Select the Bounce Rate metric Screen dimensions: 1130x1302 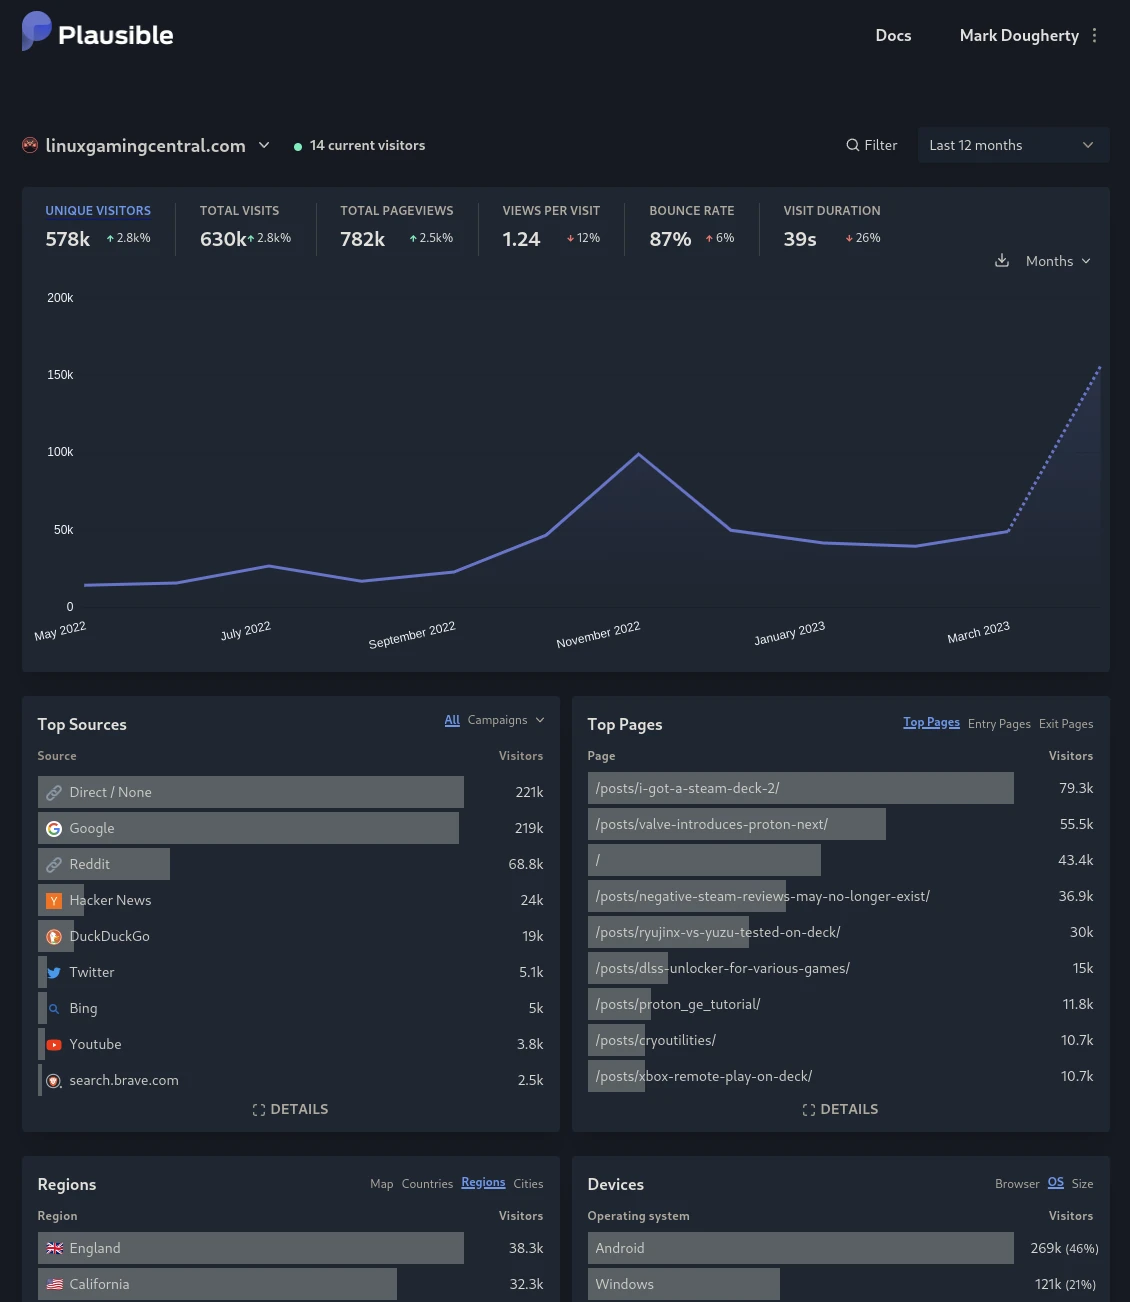click(x=692, y=226)
